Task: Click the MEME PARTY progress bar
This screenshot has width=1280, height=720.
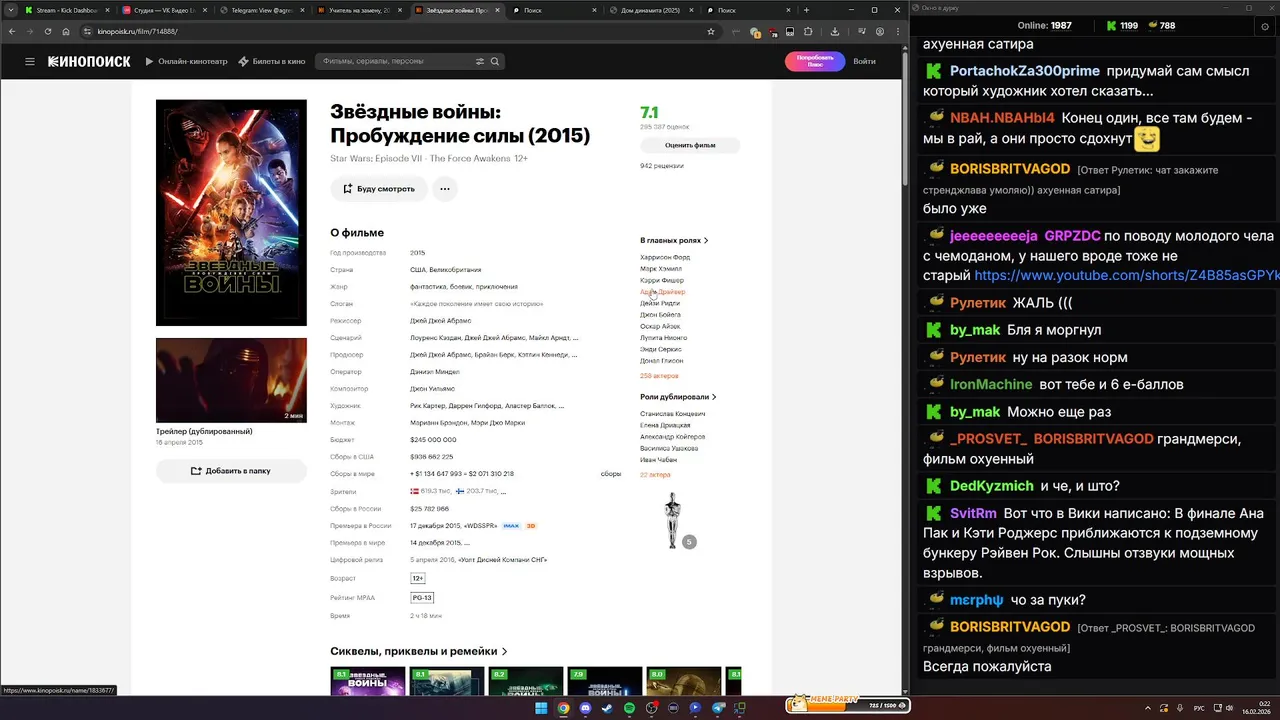Action: pos(849,704)
